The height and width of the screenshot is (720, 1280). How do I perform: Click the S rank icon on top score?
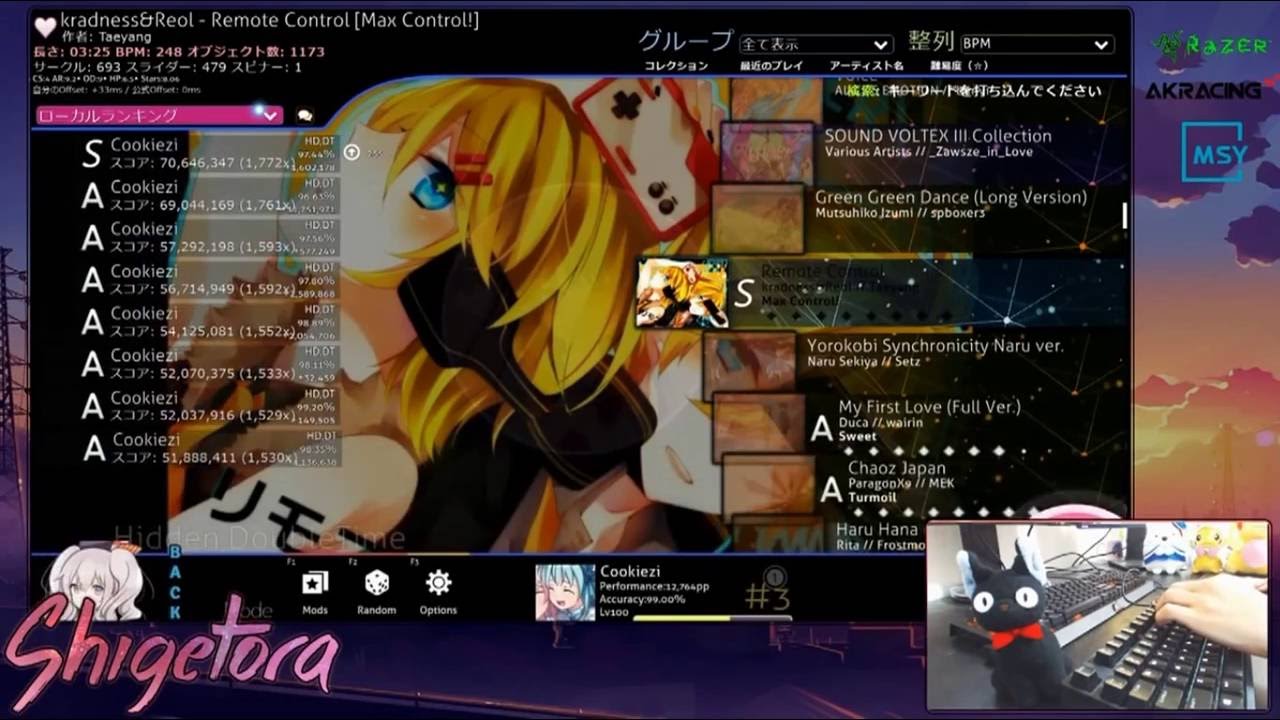tap(92, 154)
